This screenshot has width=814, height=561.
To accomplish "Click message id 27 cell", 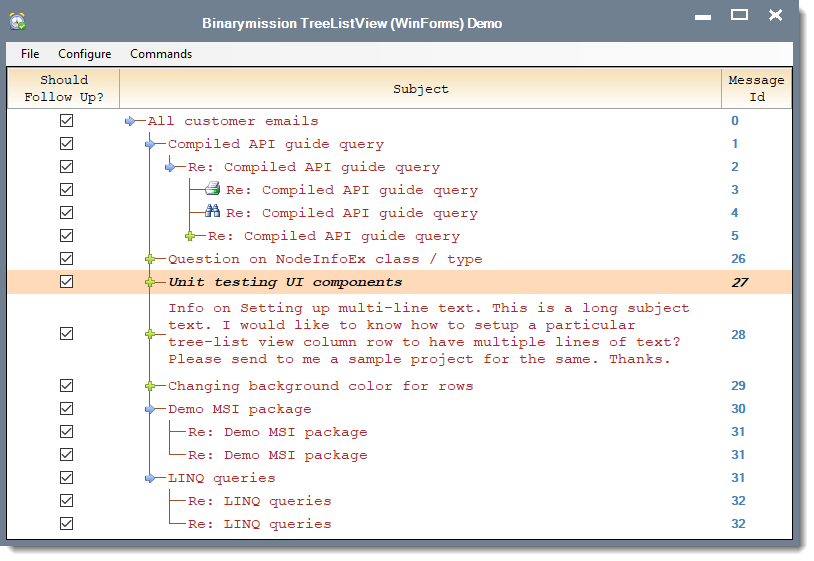I will point(740,282).
